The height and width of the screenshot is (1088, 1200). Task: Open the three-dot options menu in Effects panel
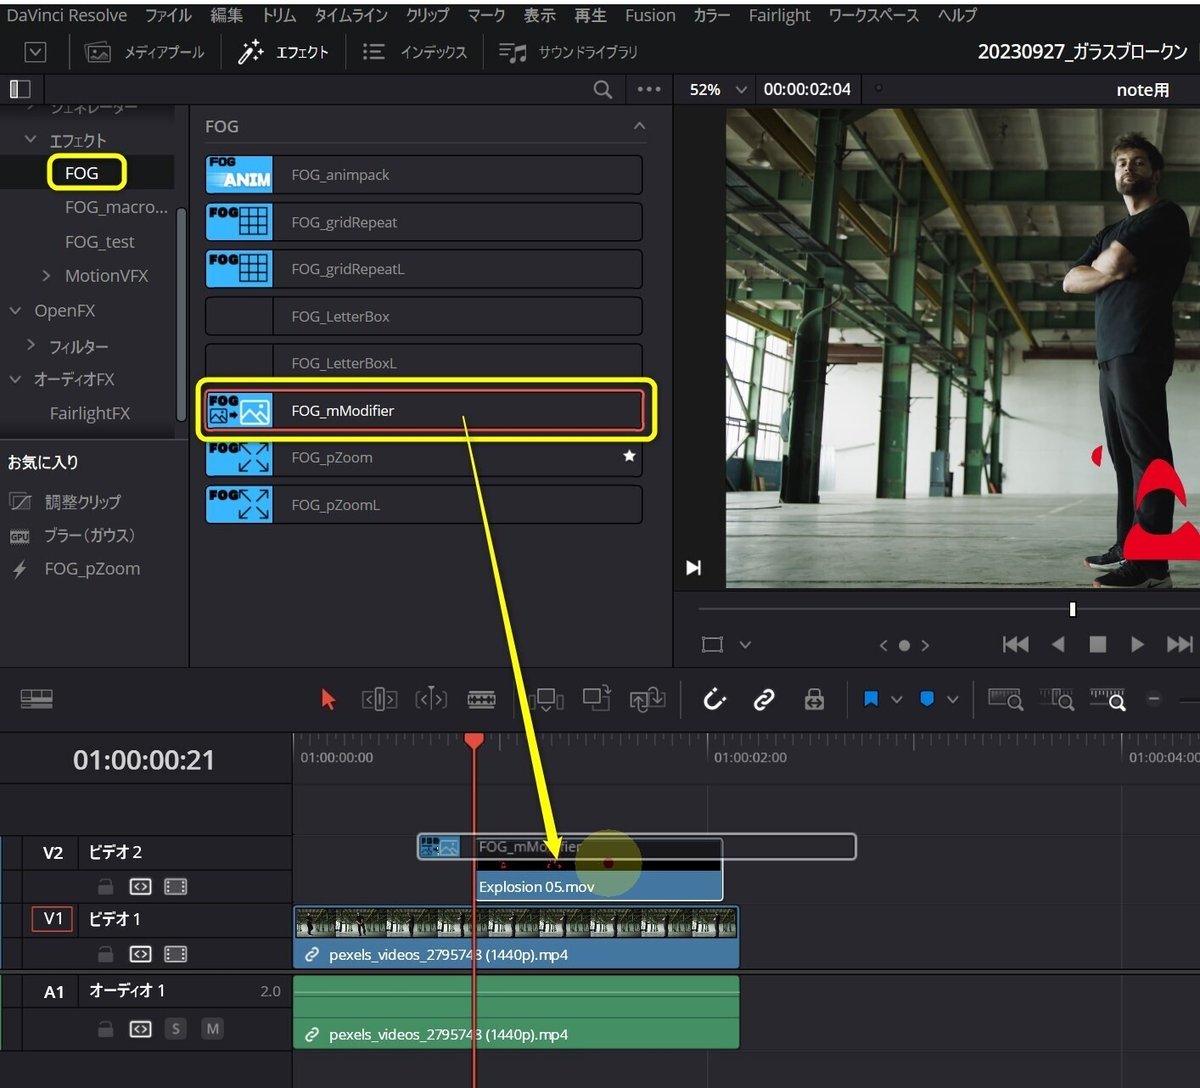(x=649, y=89)
